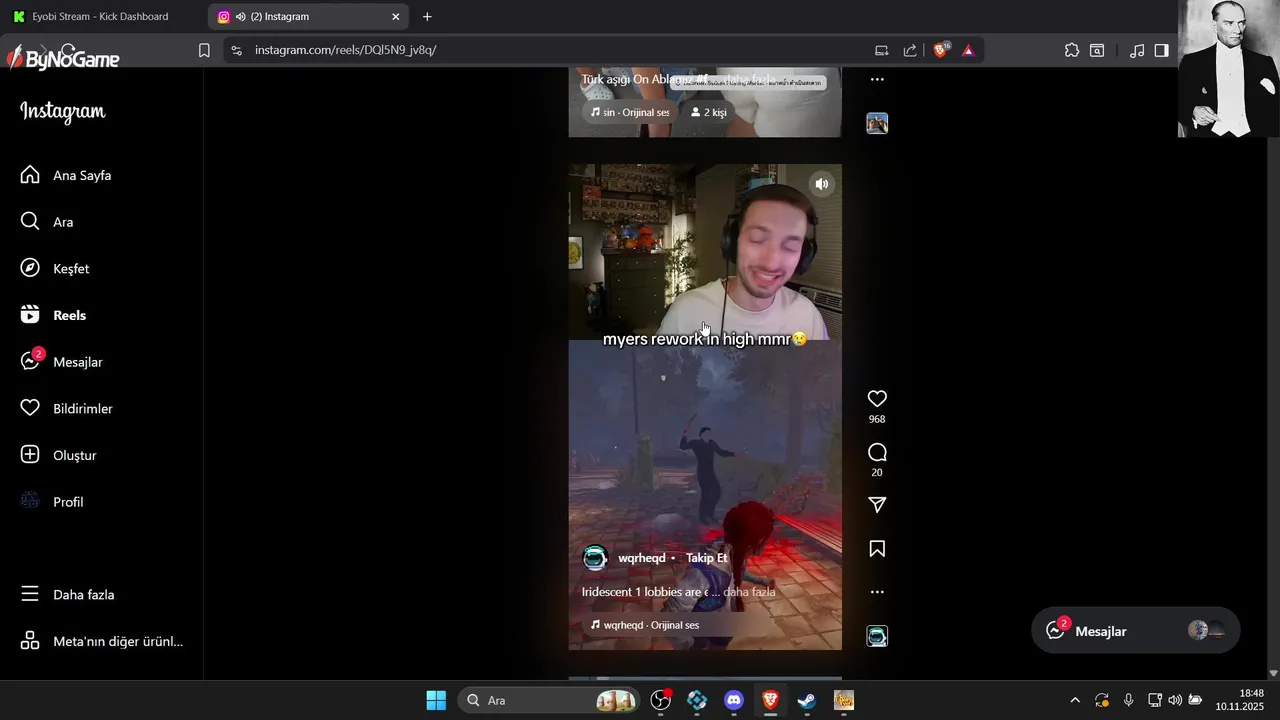Viewport: 1280px width, 720px height.
Task: Open Ana Sayfa in Instagram sidebar
Action: [x=66, y=175]
